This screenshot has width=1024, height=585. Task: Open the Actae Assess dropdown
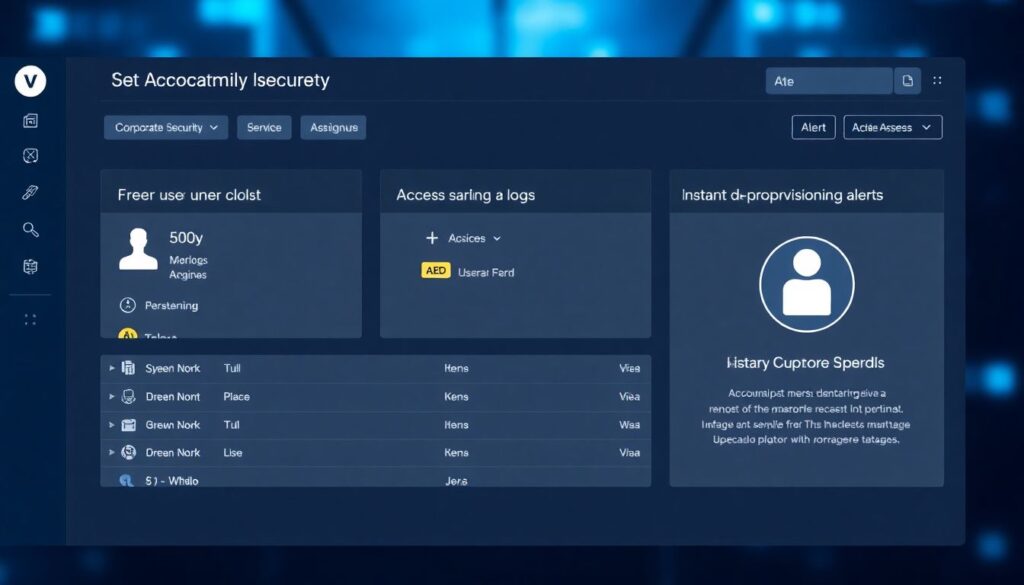[892, 127]
